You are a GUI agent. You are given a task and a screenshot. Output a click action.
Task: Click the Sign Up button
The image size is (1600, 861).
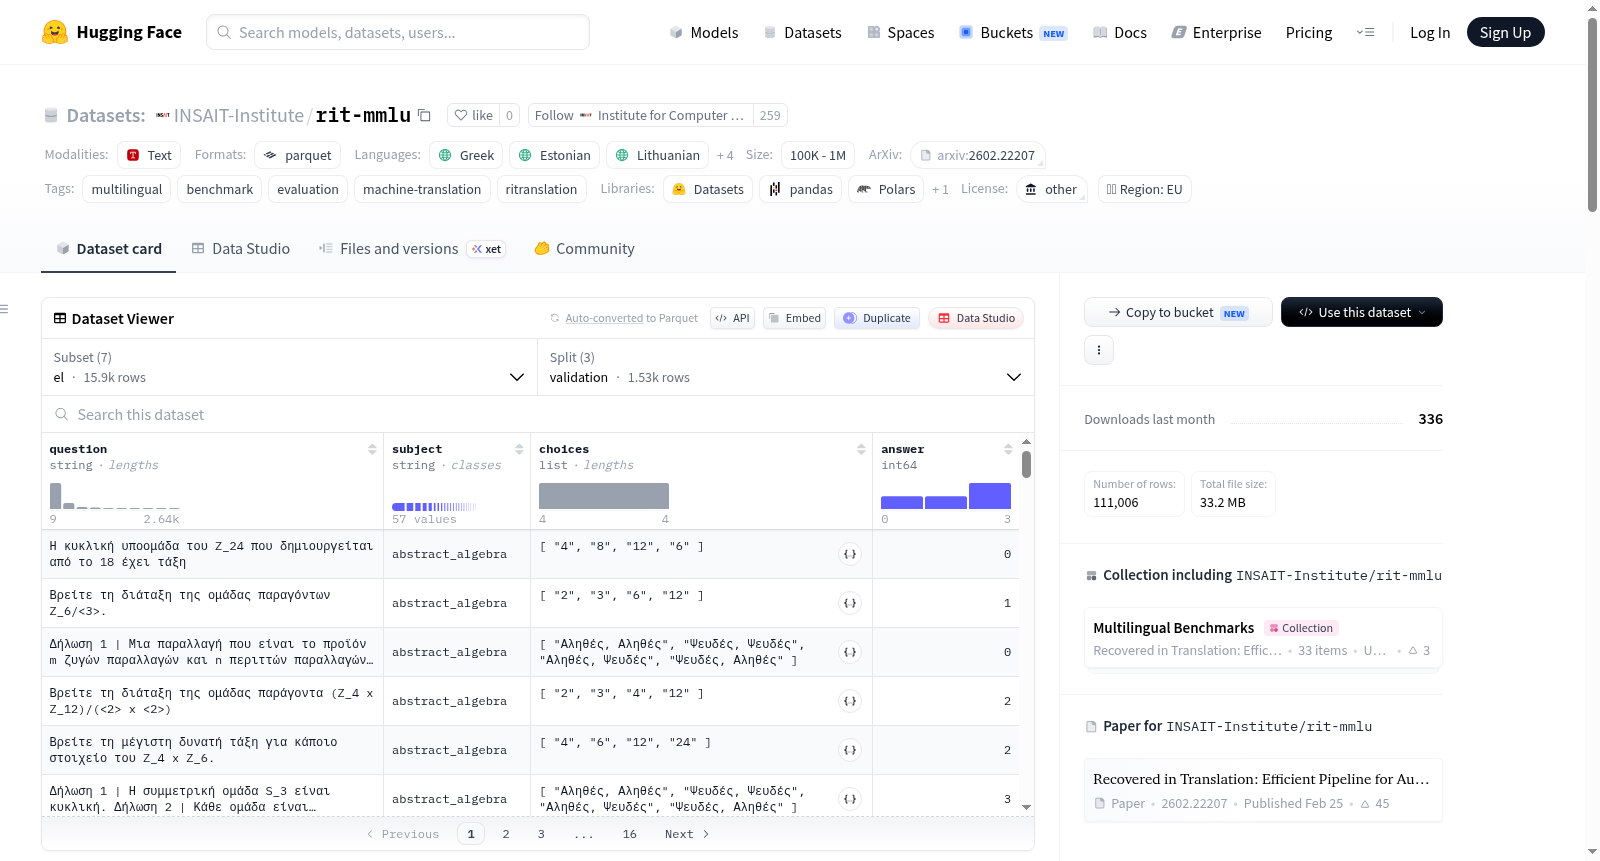coord(1505,32)
